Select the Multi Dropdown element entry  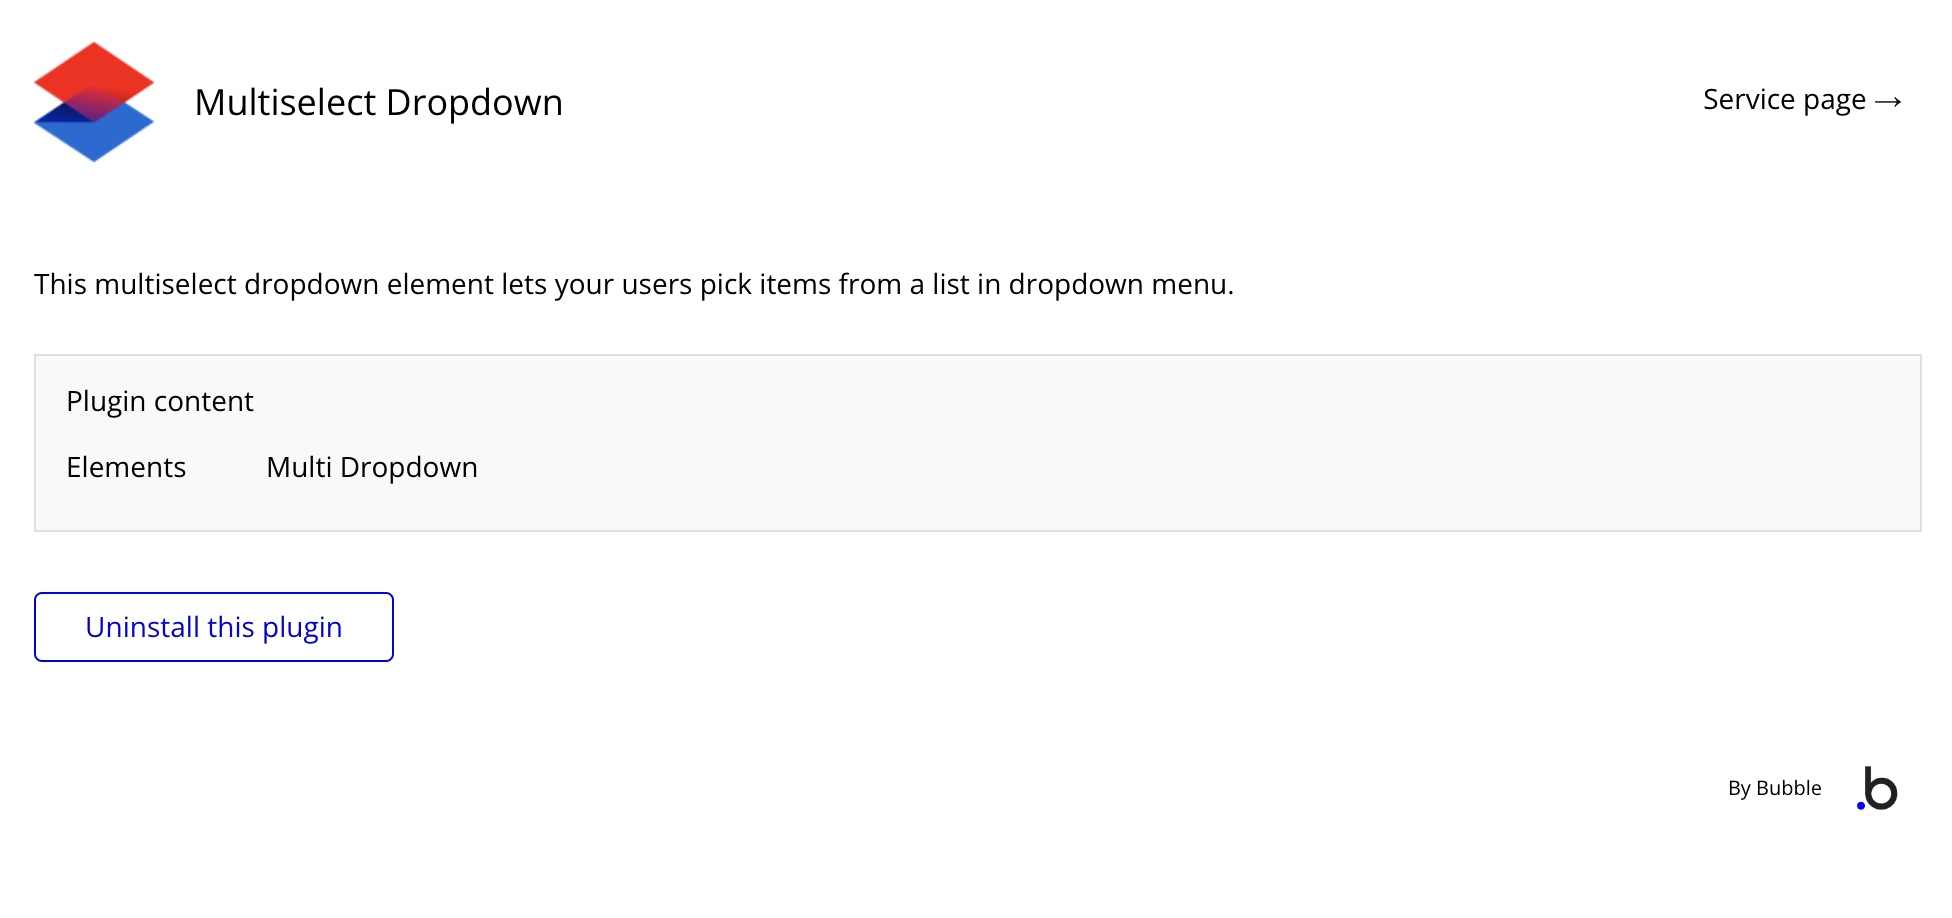click(x=372, y=467)
